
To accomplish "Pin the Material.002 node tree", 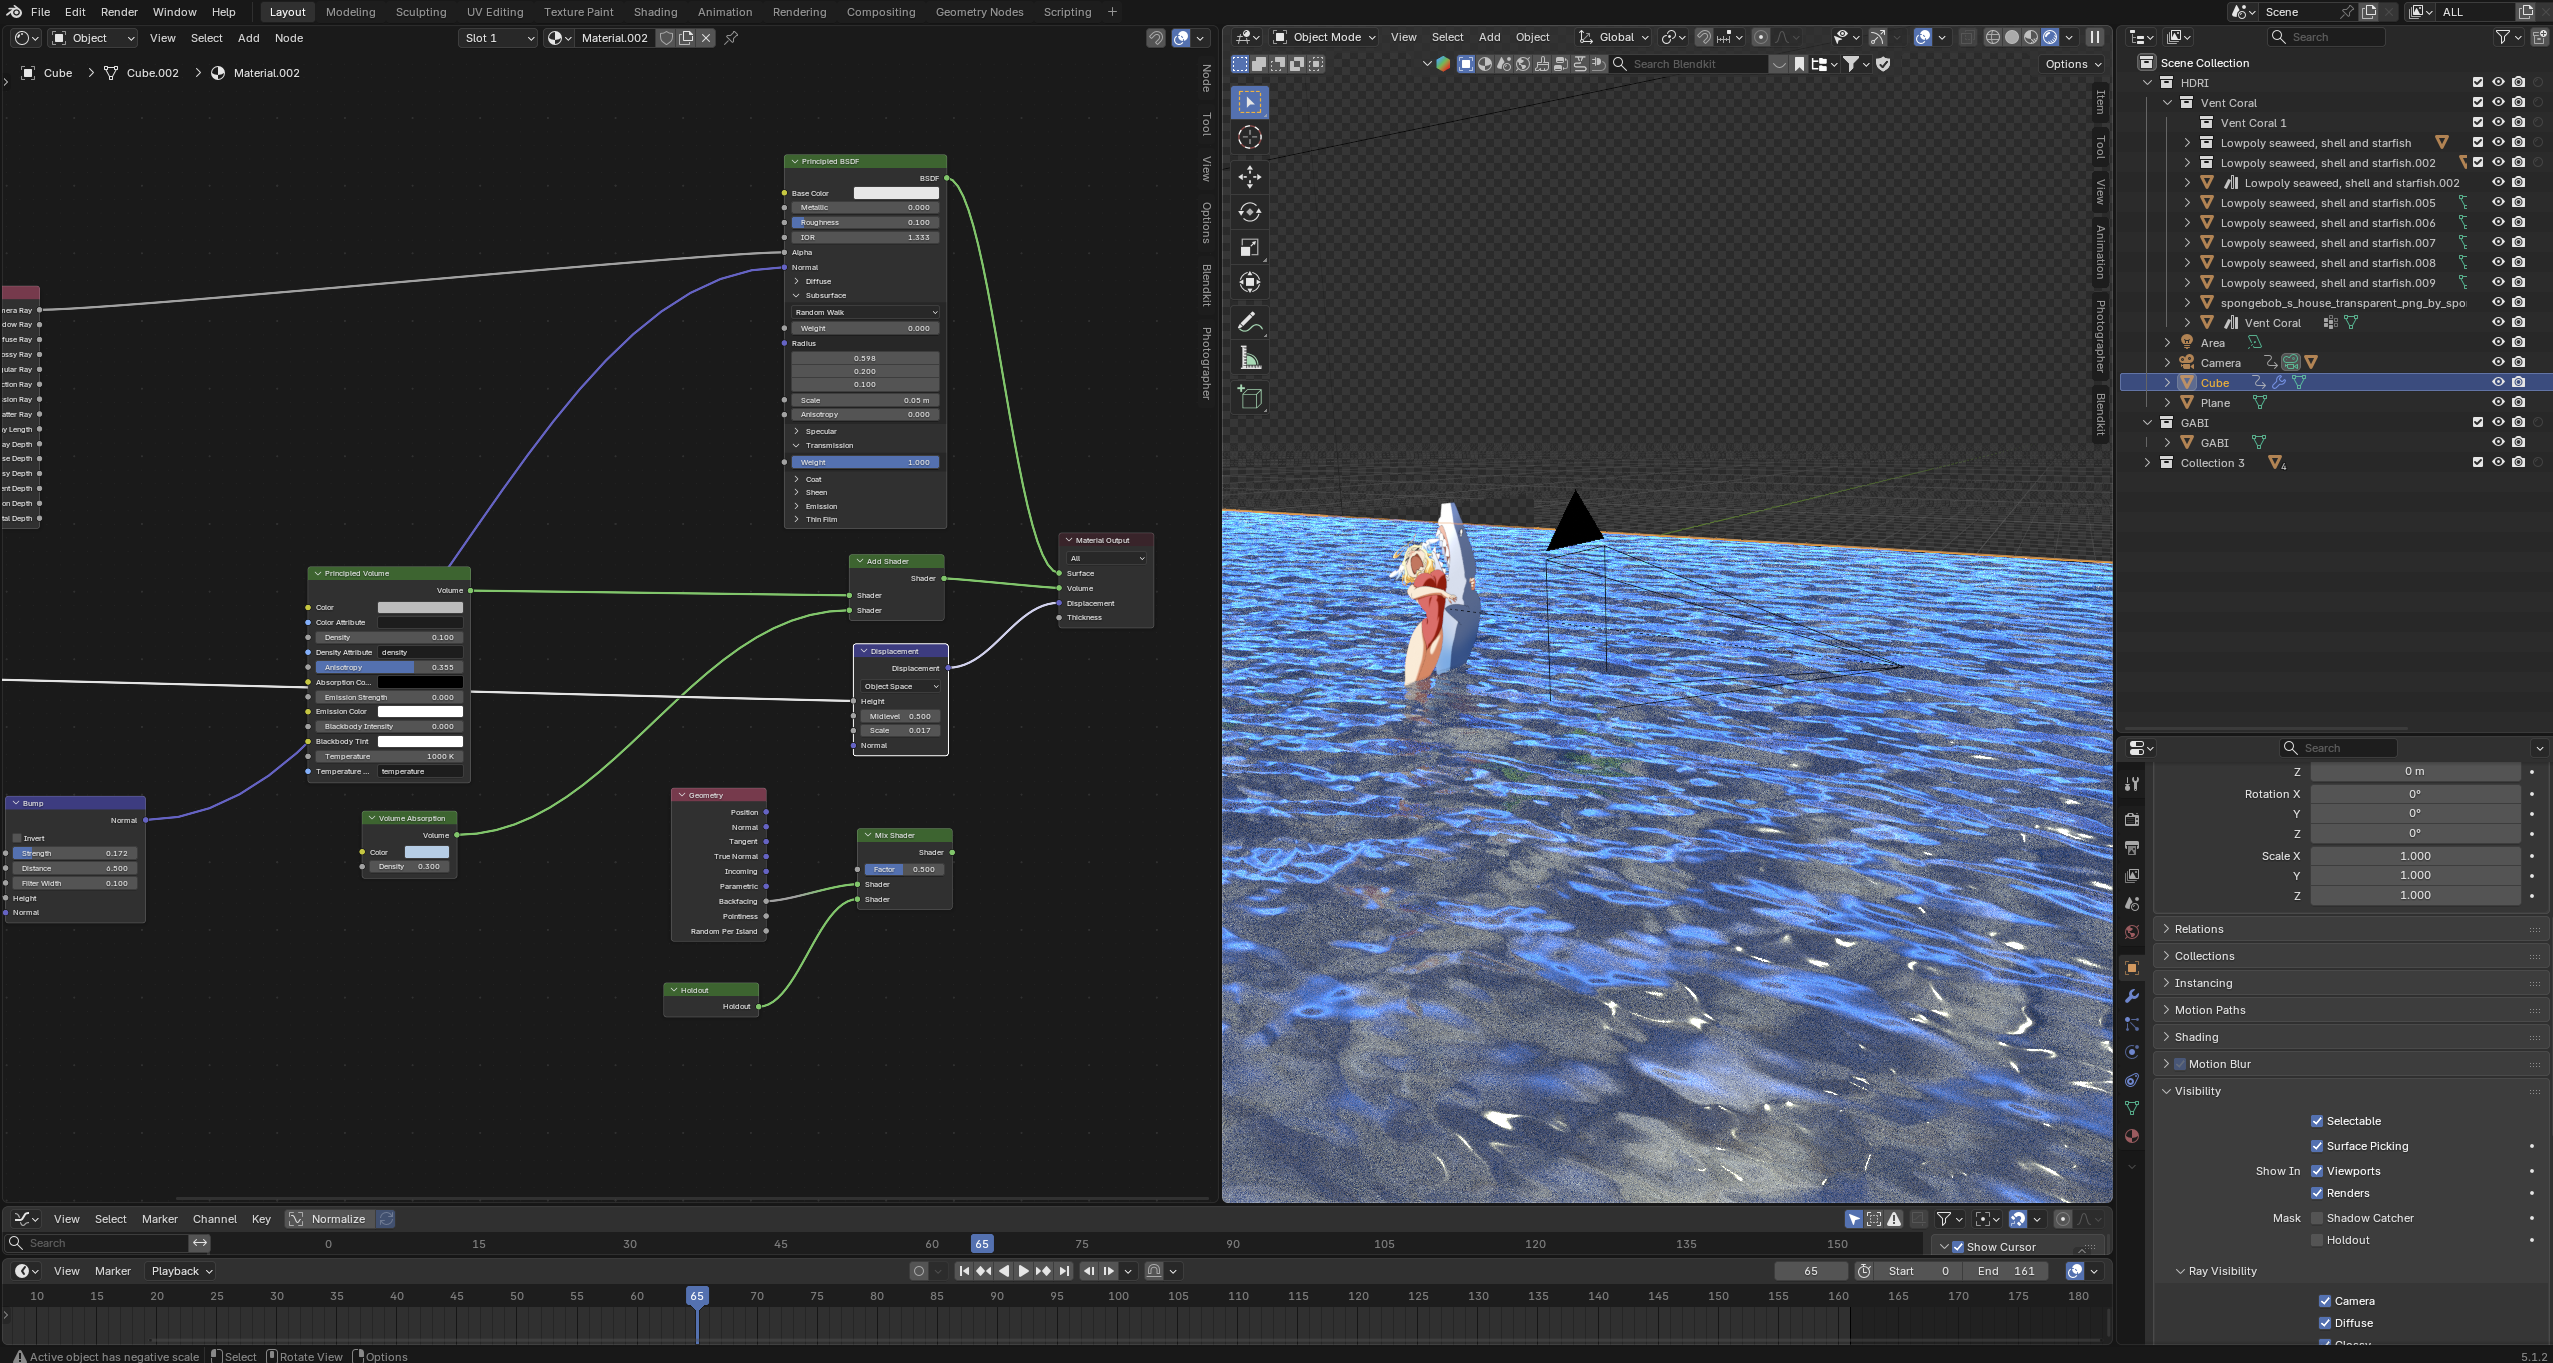I will (731, 38).
